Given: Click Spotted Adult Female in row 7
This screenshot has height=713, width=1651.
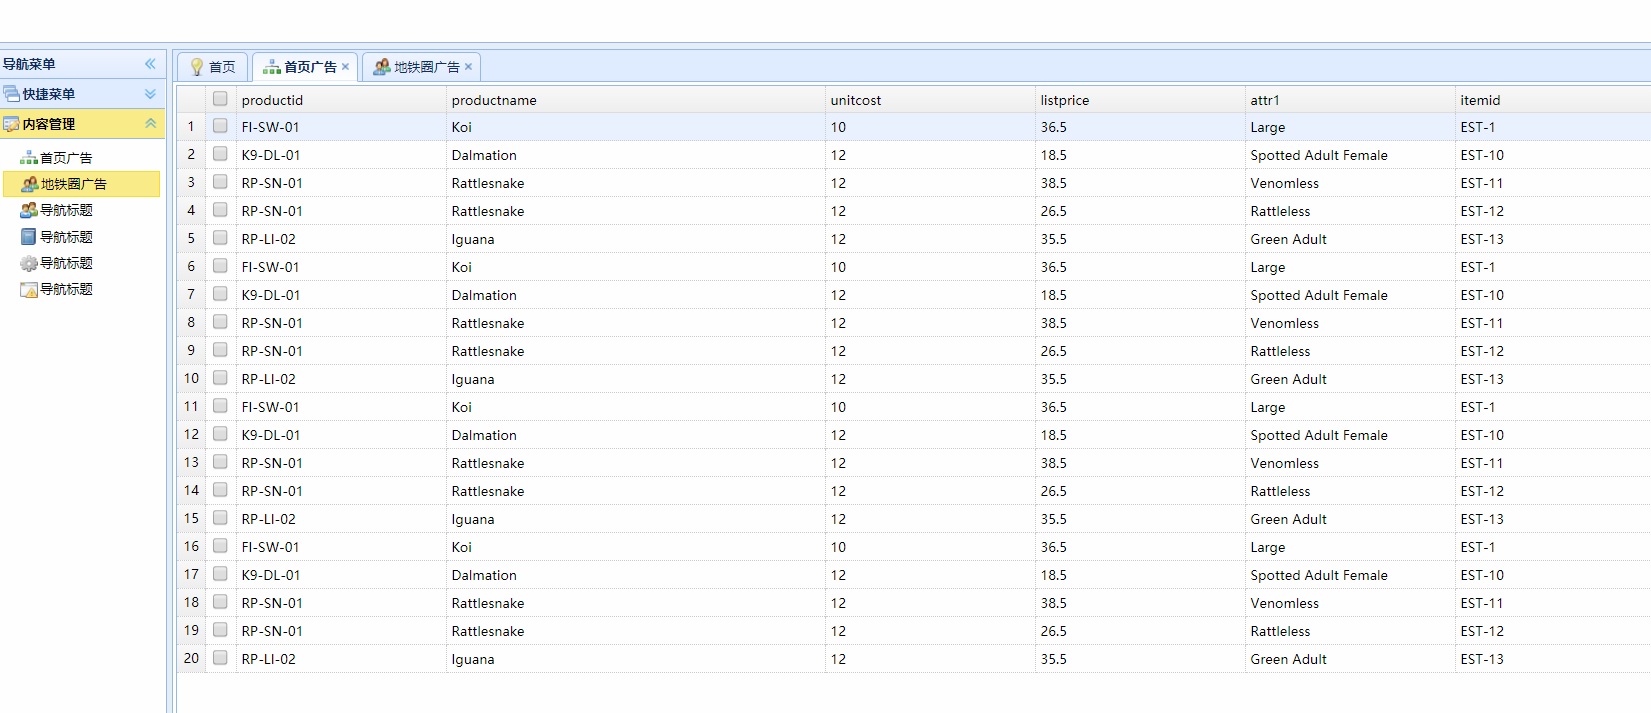Looking at the screenshot, I should tap(1319, 295).
